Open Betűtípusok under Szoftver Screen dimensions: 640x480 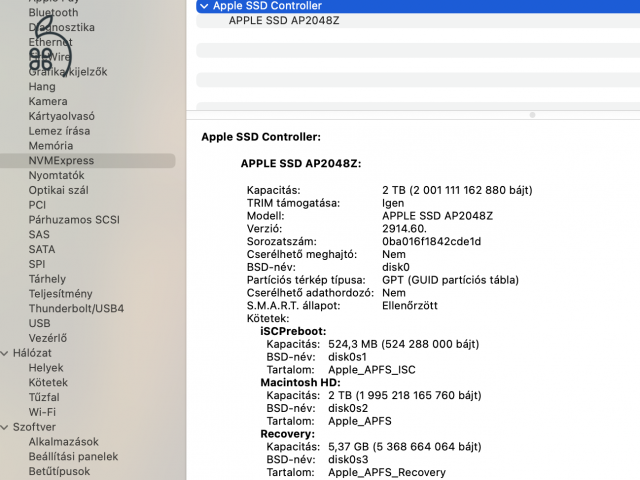pyautogui.click(x=59, y=471)
